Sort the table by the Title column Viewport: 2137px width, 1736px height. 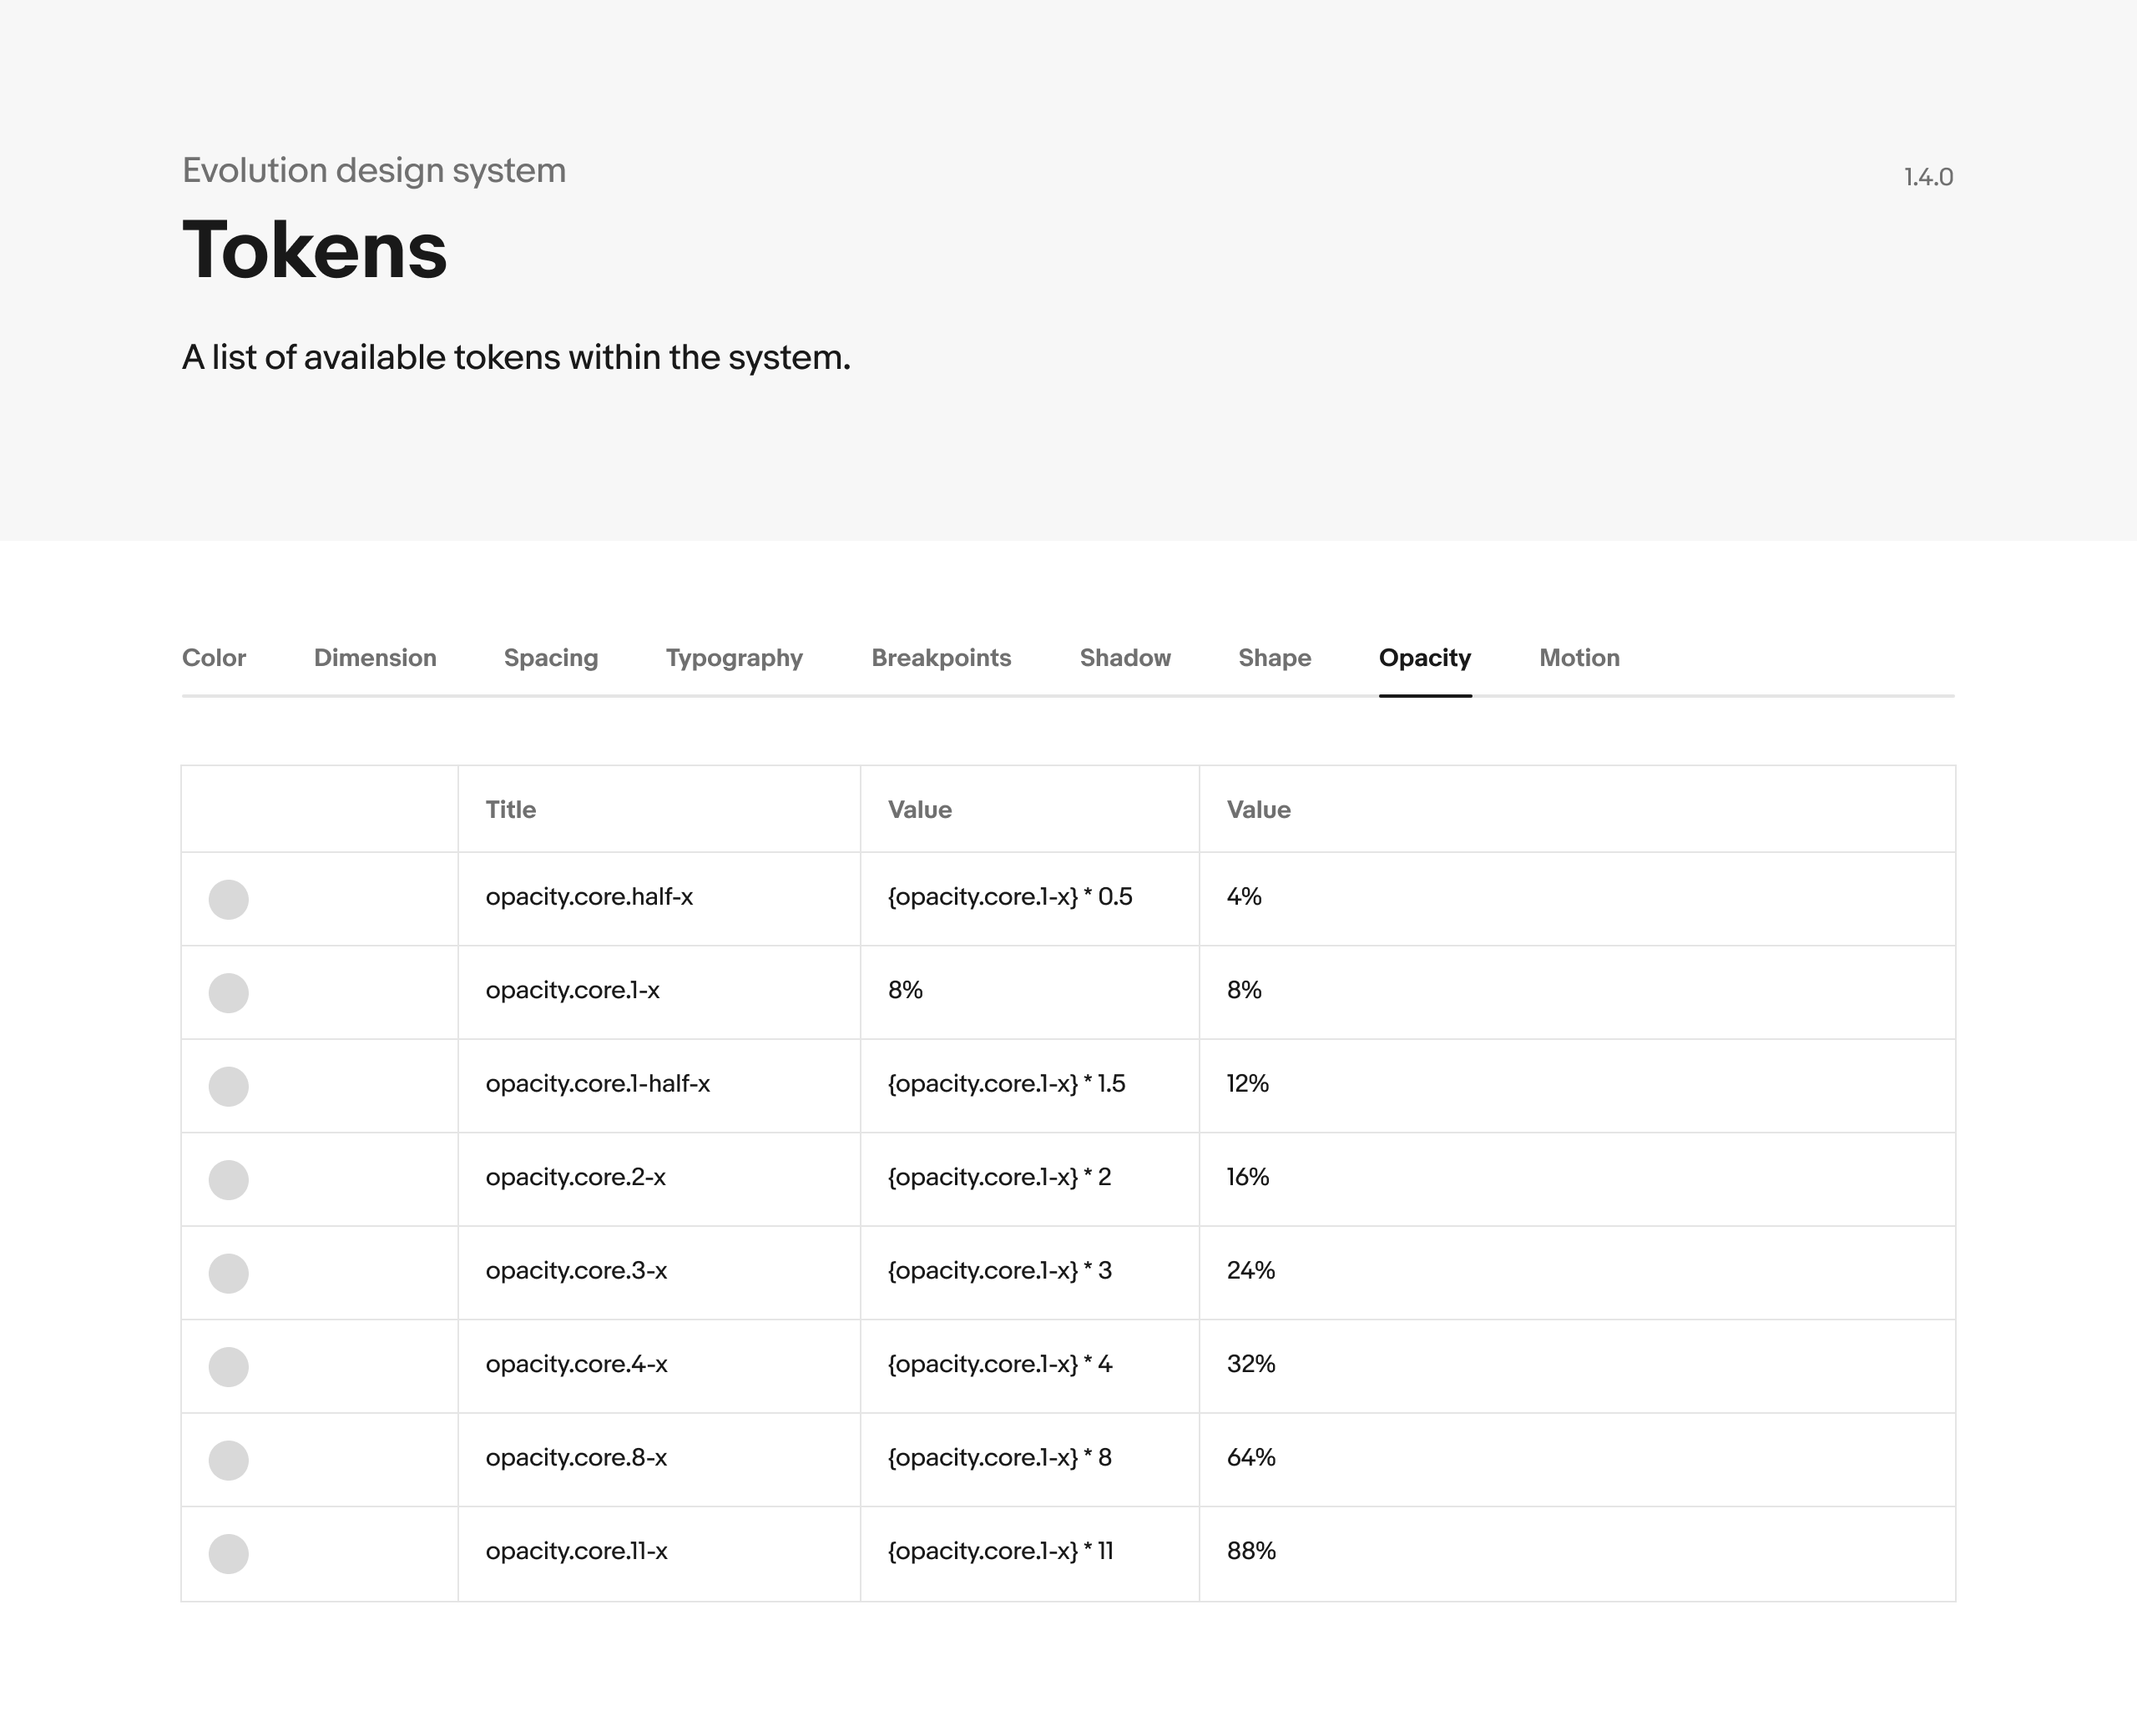pos(510,810)
